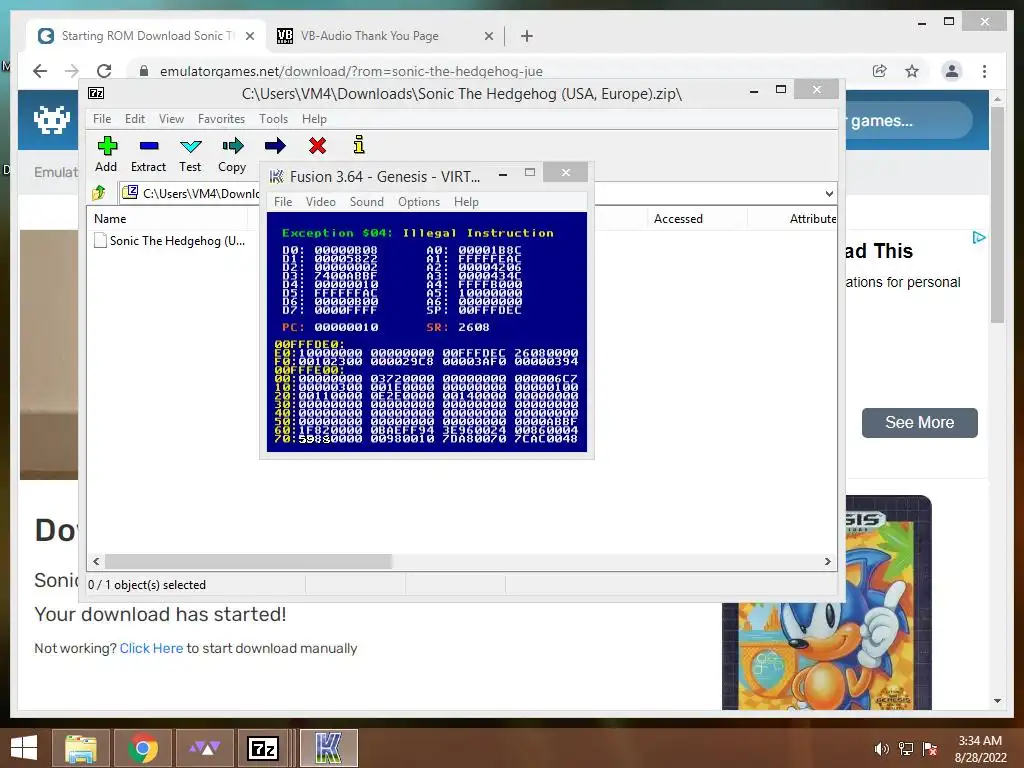Click page scrollbar down arrow
Viewport: 1024px width, 768px height.
[997, 701]
